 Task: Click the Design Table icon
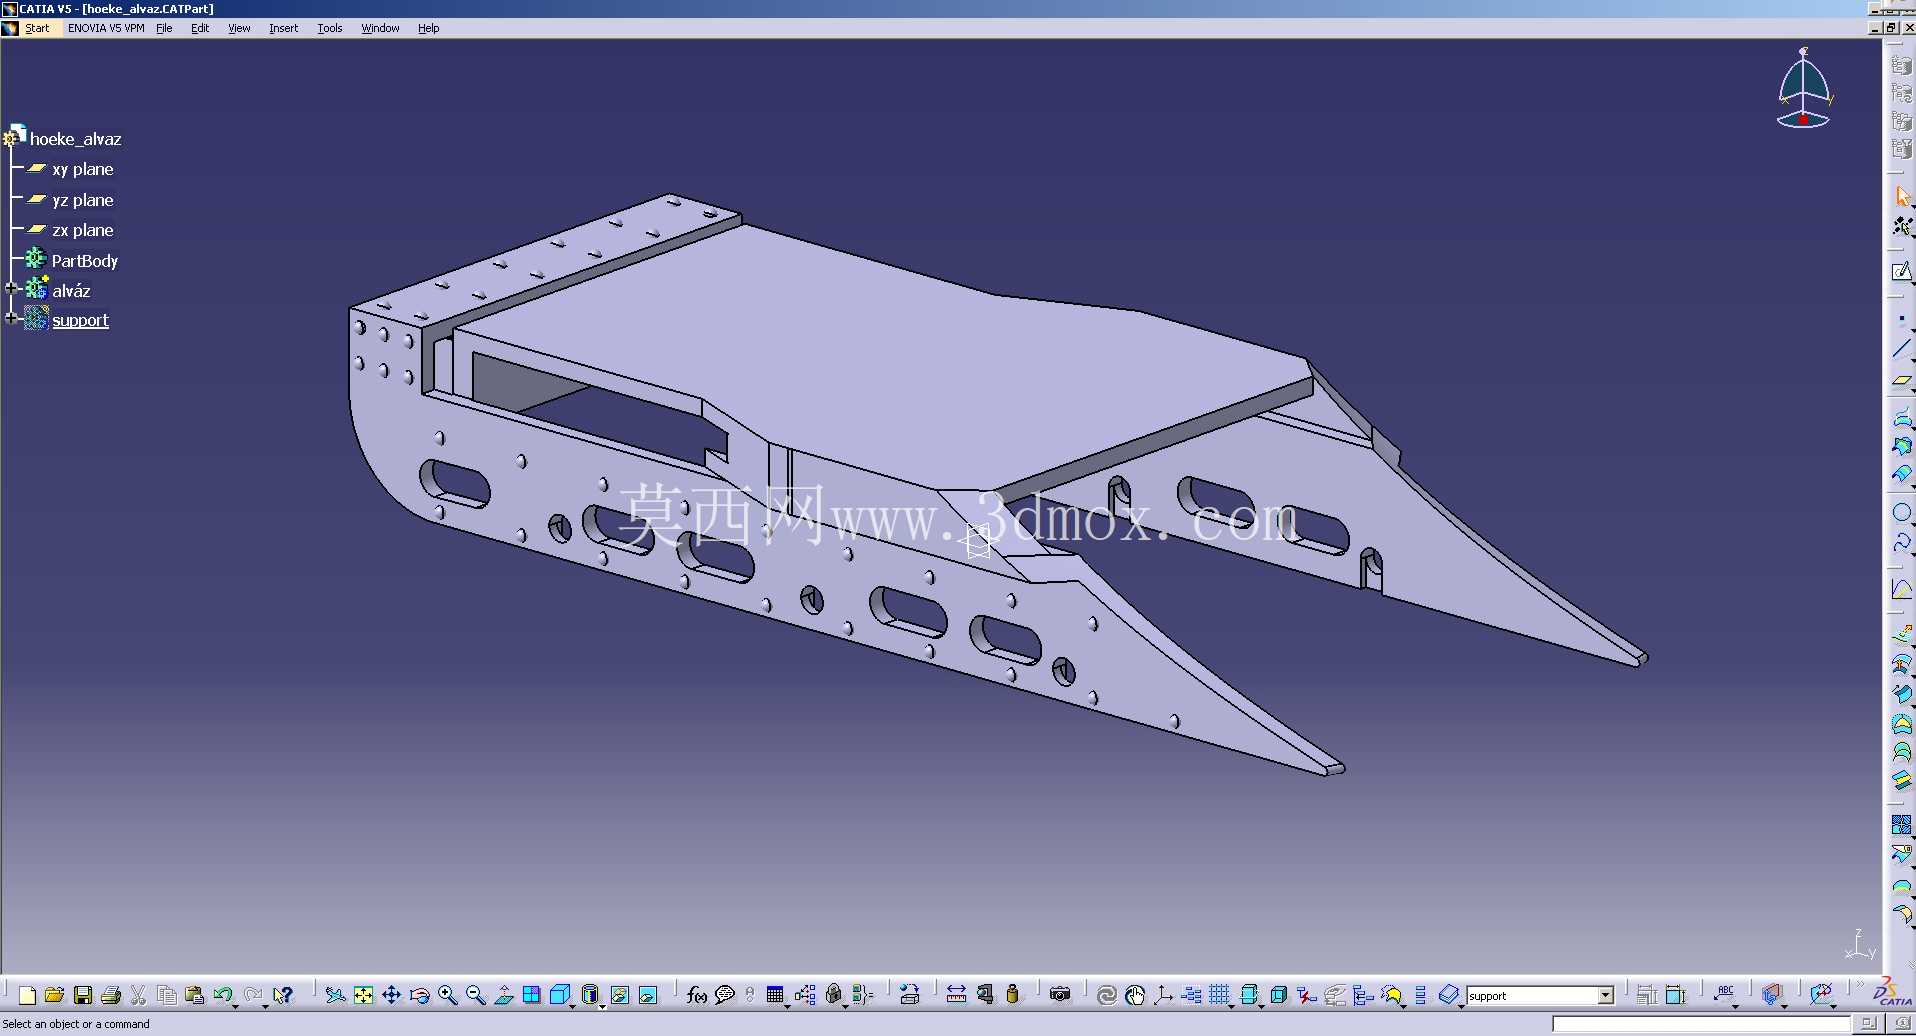tap(775, 995)
